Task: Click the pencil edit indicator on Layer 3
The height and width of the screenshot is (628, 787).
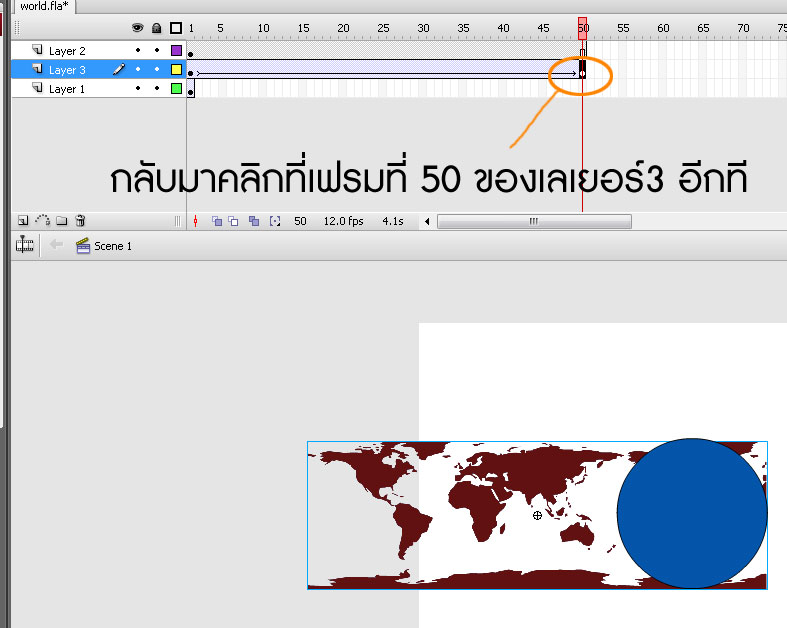Action: coord(119,69)
